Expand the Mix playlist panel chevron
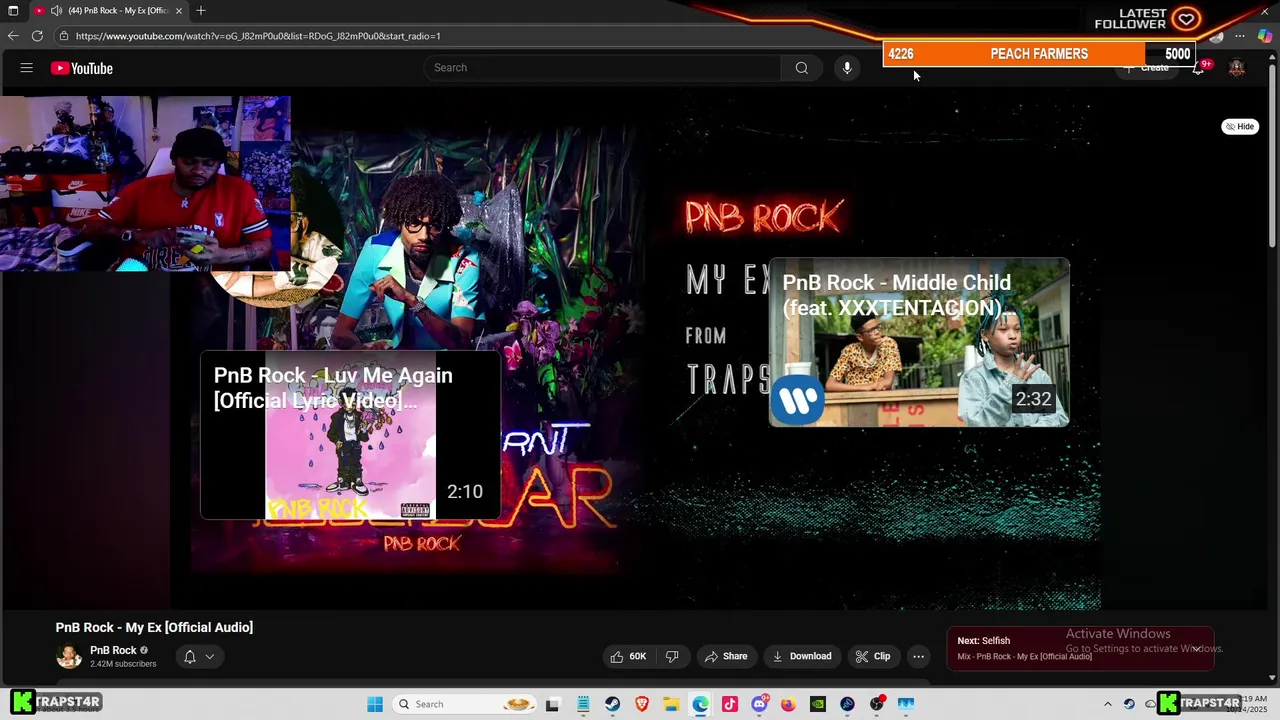The width and height of the screenshot is (1280, 720). click(1196, 648)
